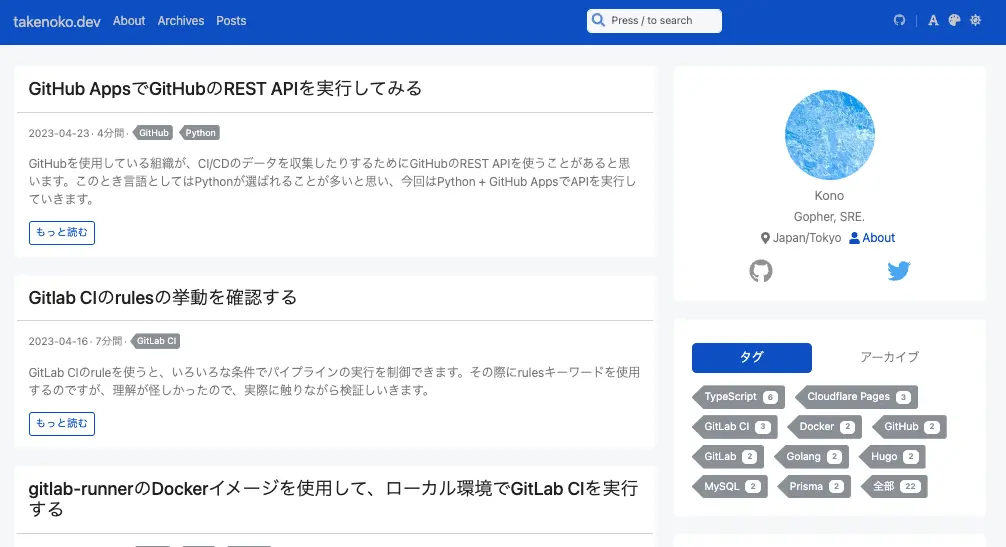Click the Python tag on first post

coord(200,133)
